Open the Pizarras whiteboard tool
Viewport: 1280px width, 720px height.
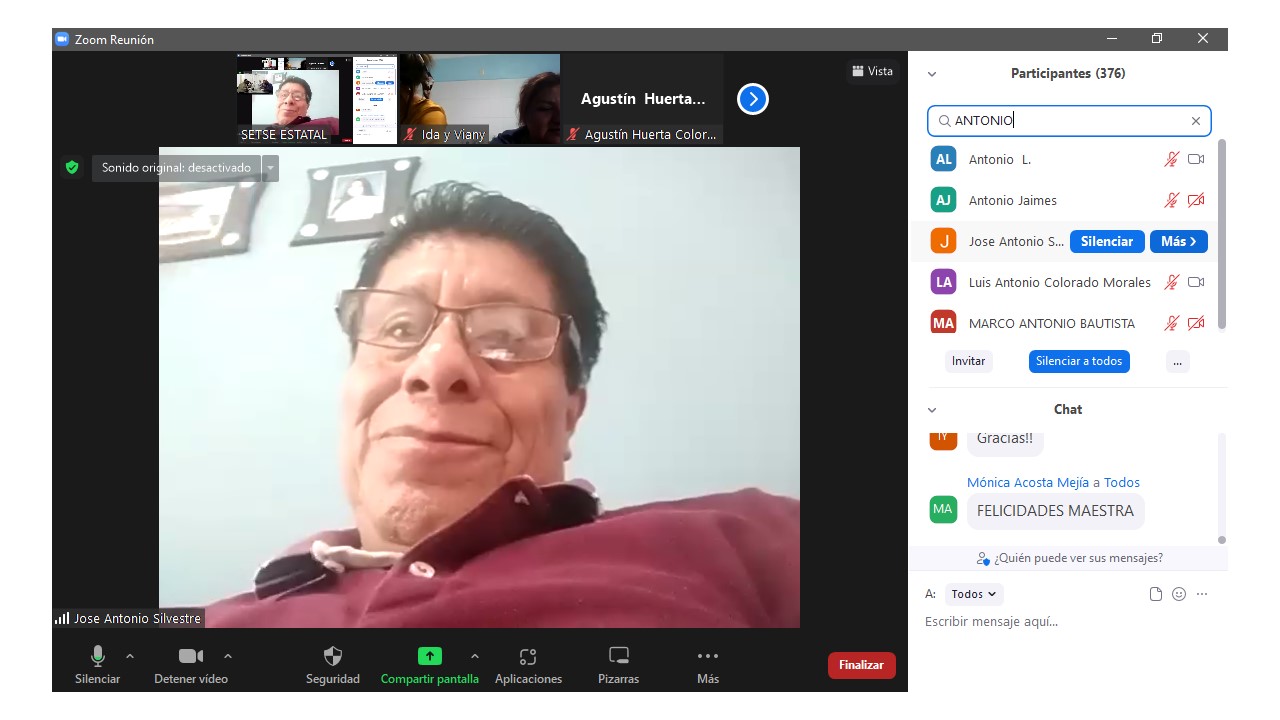[x=619, y=657]
